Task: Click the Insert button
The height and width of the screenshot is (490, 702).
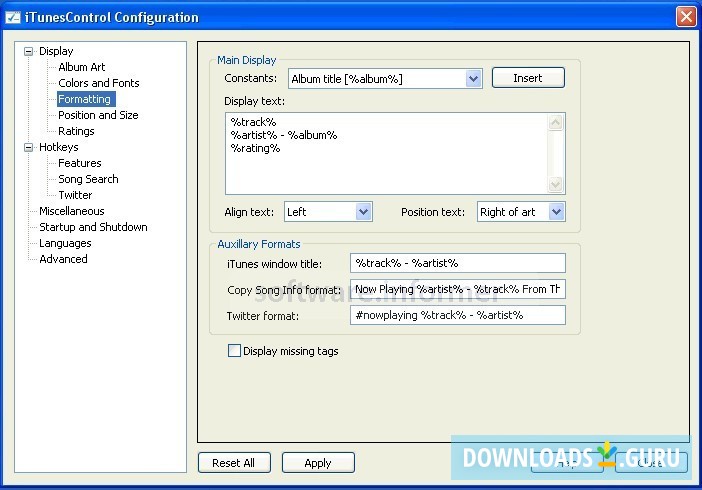Action: 528,78
